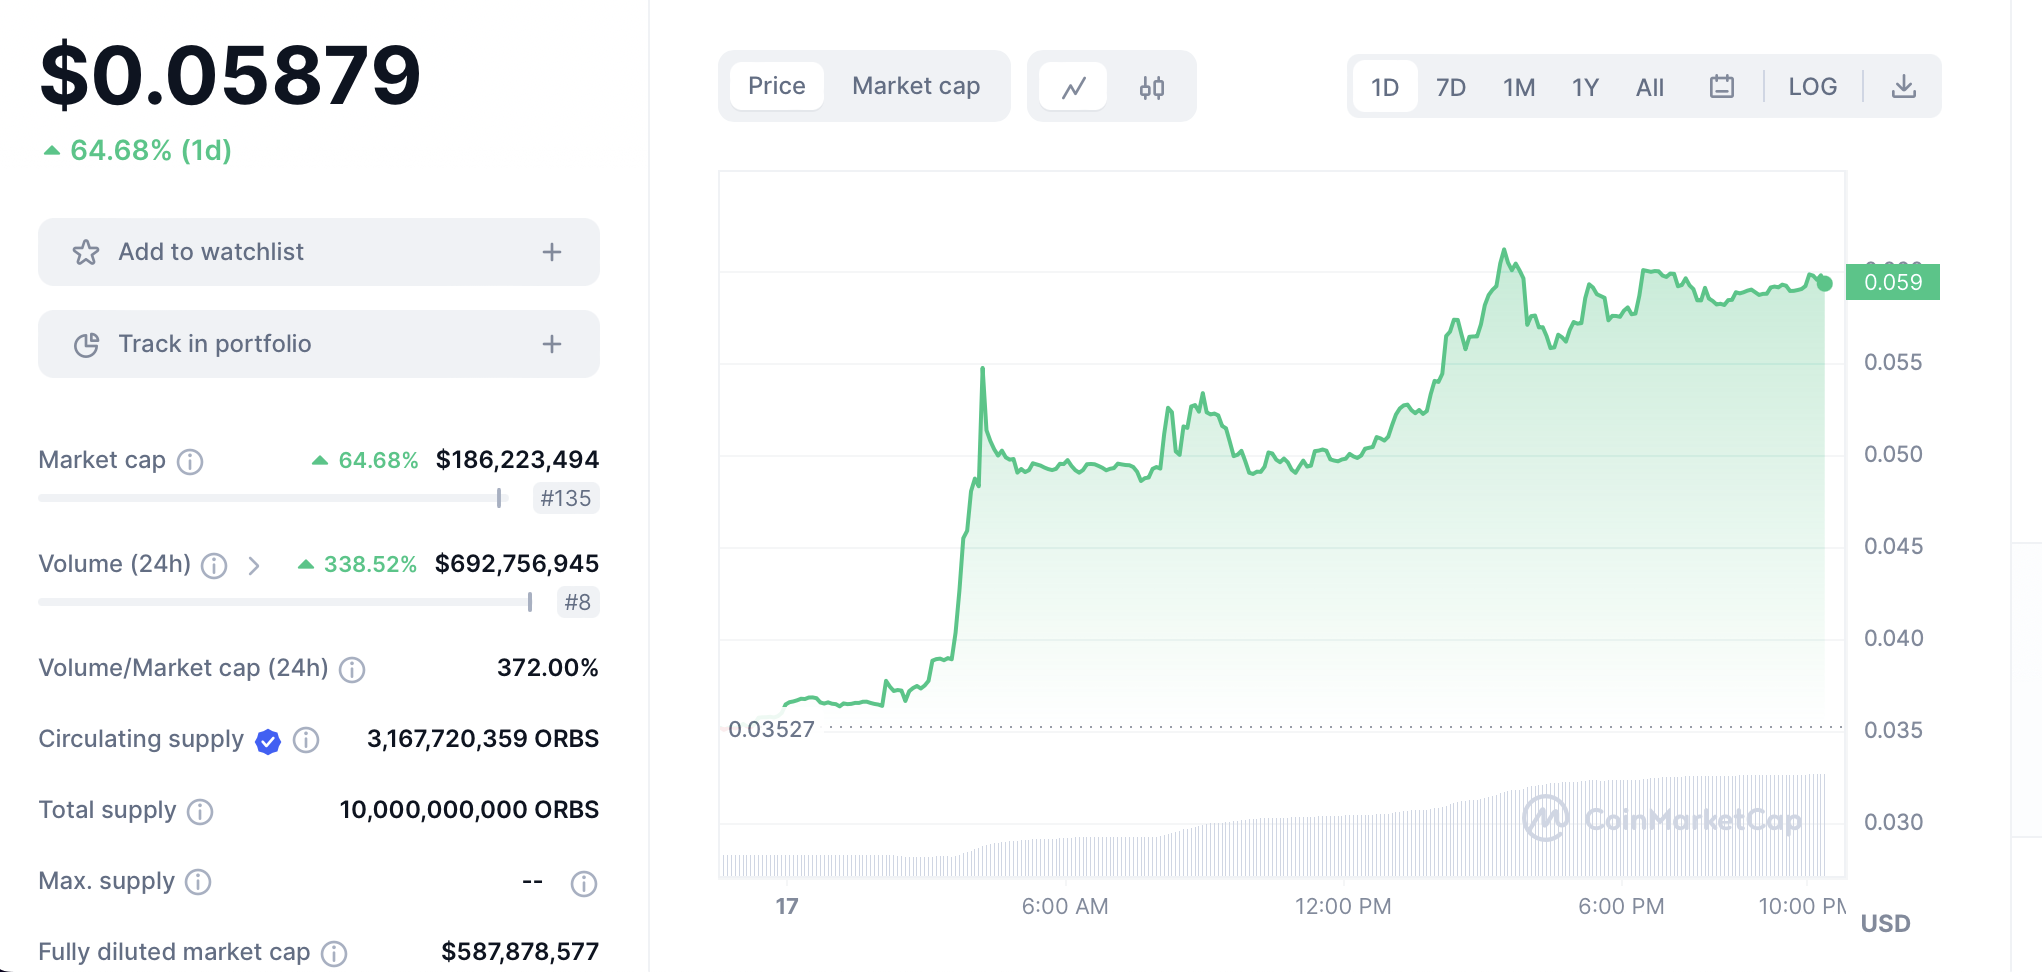Click the Market cap info icon
Screen dimensions: 2042x972
click(190, 461)
